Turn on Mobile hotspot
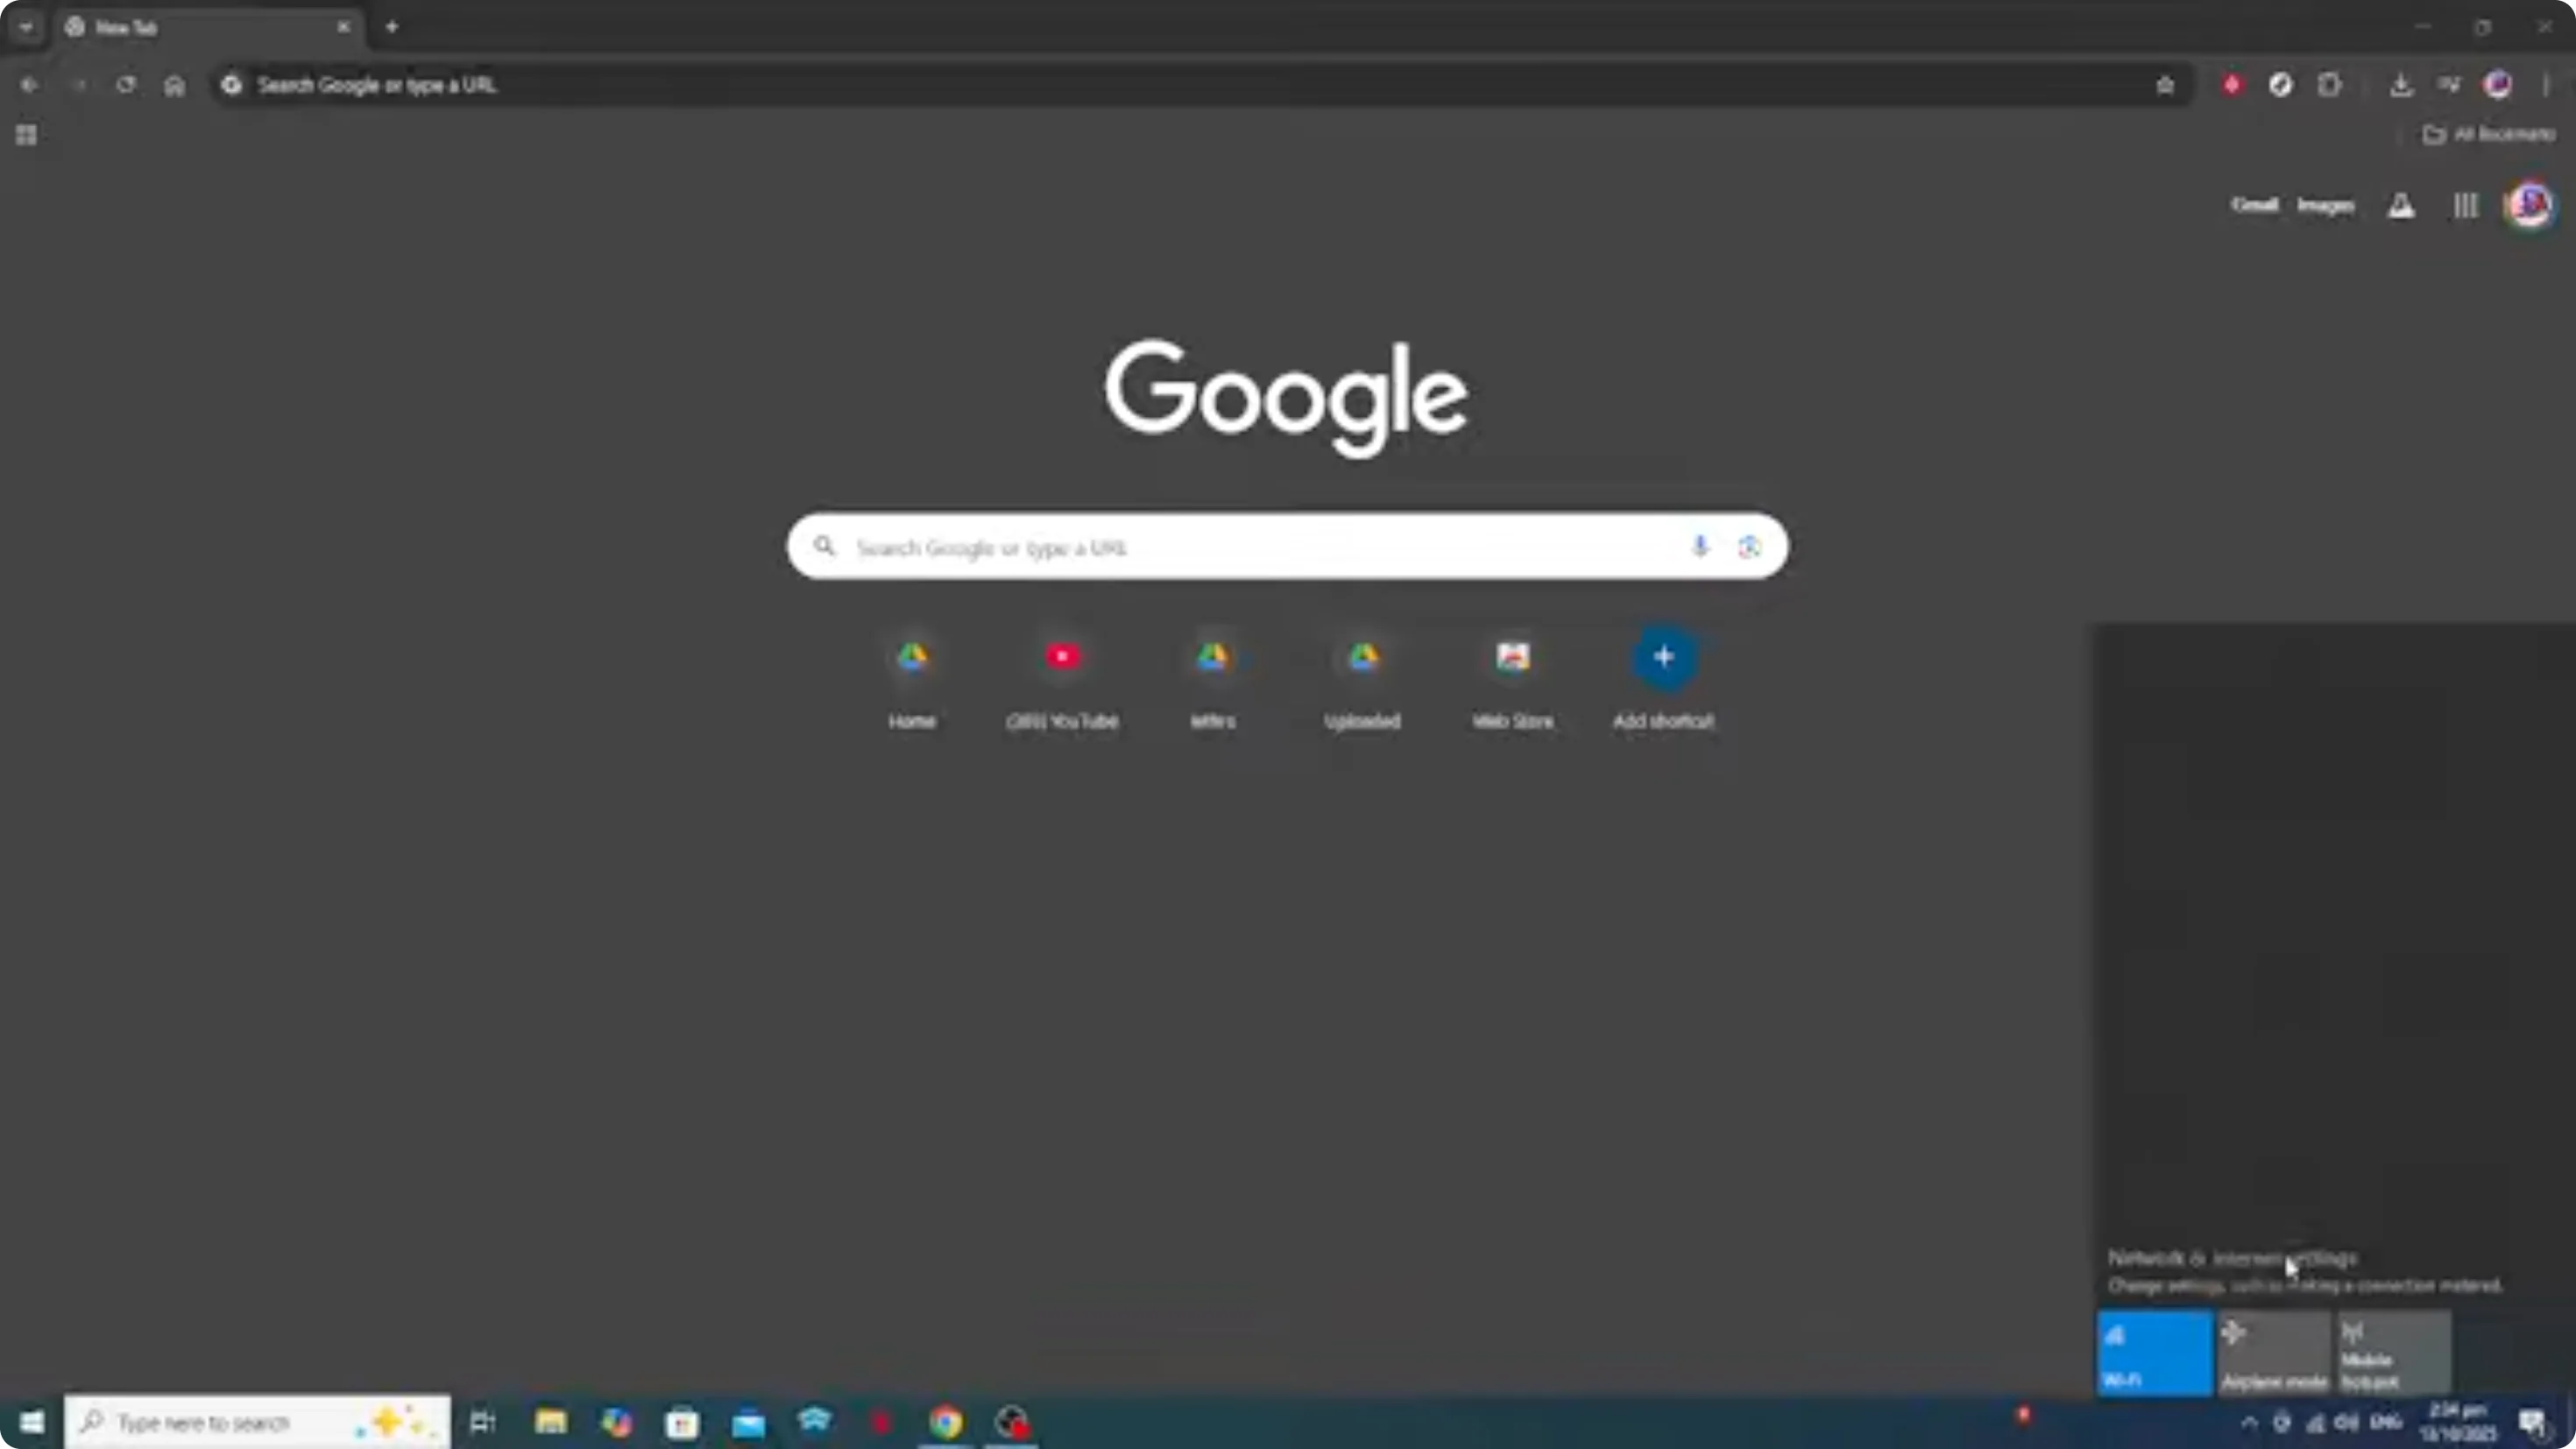 click(2396, 1350)
